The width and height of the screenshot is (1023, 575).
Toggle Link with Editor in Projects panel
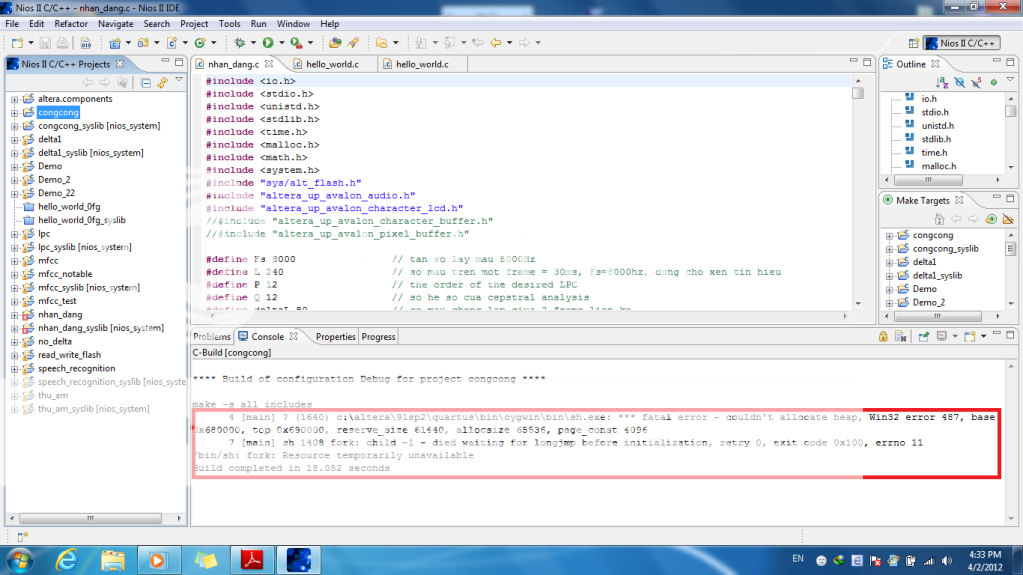[x=162, y=82]
